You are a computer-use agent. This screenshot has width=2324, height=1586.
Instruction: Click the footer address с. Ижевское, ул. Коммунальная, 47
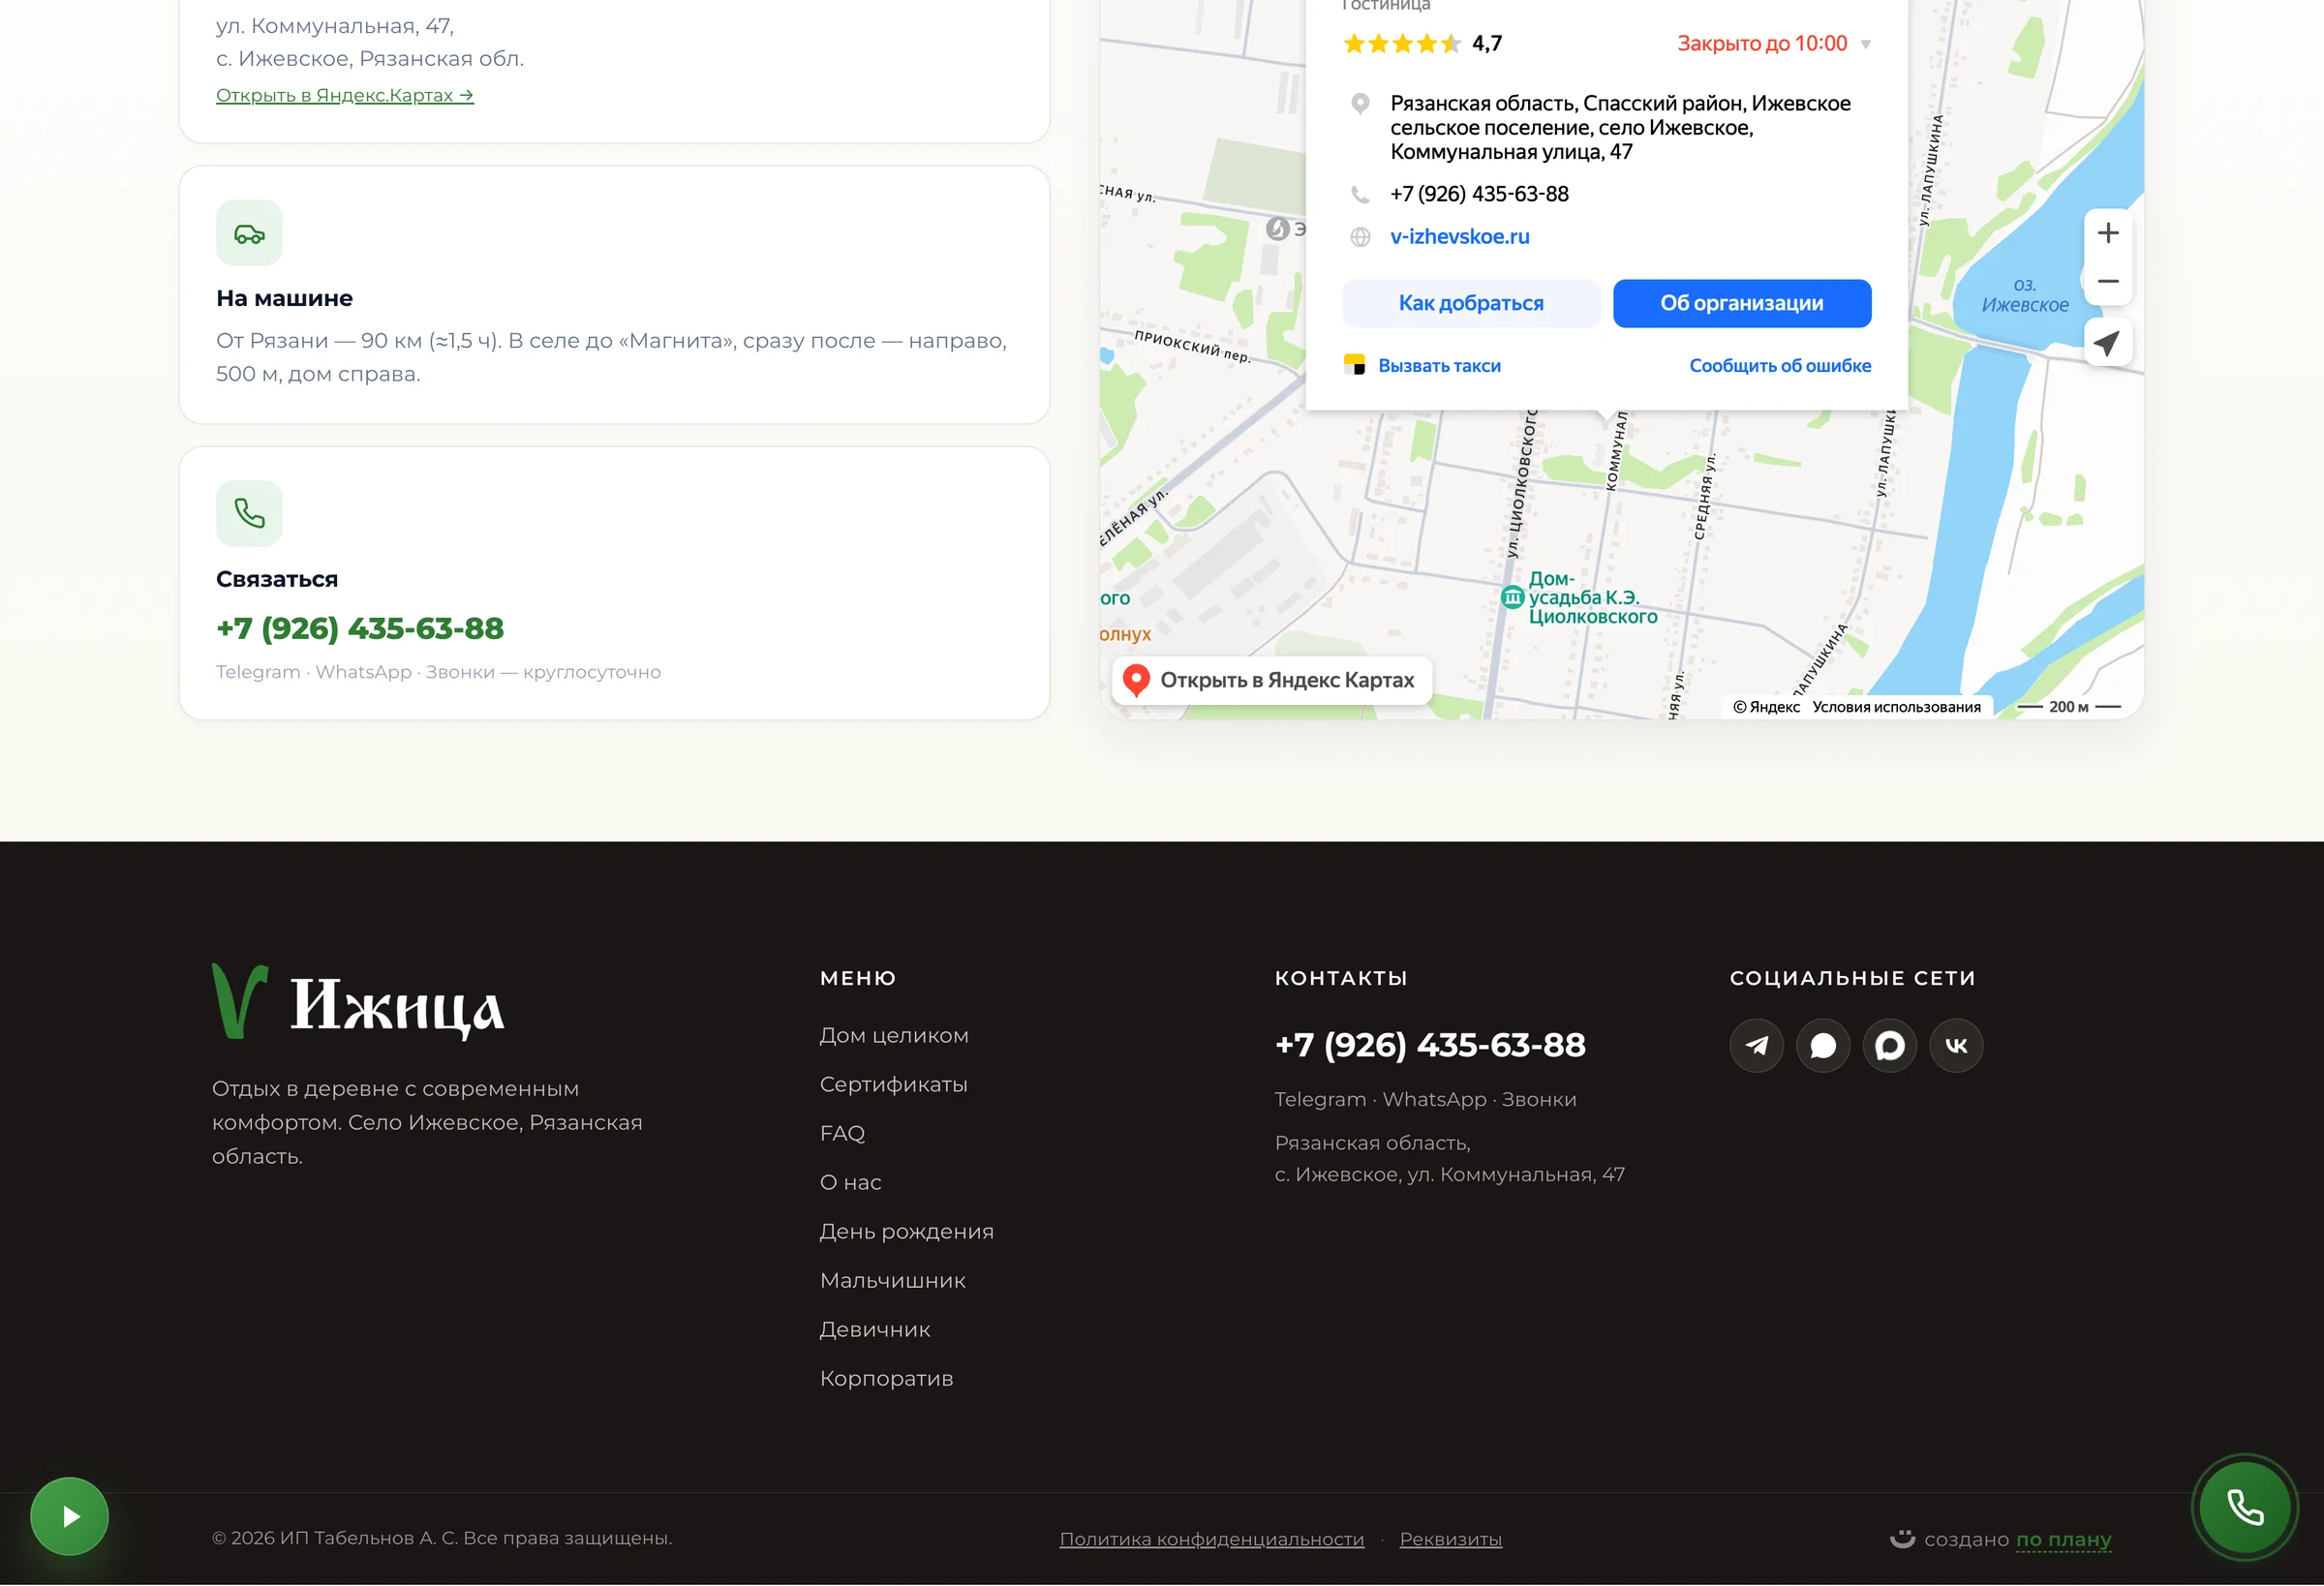[x=1450, y=1175]
